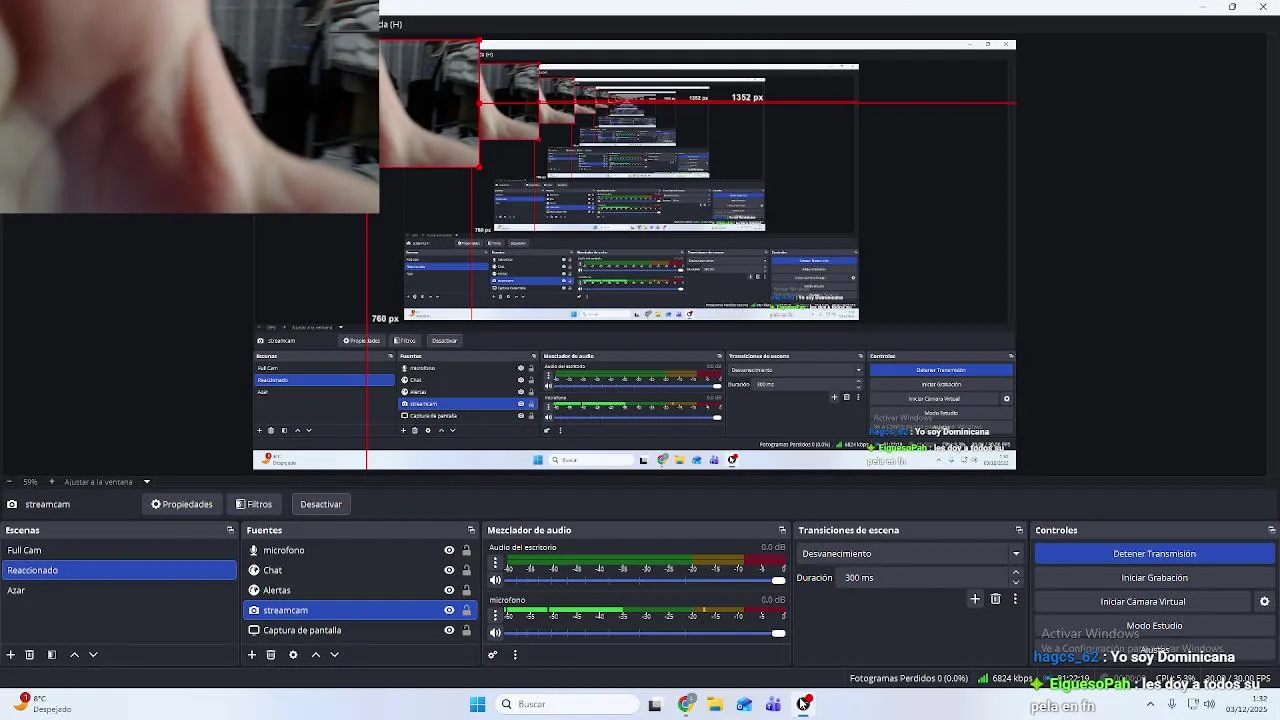
Task: Open advanced audio properties gears icon
Action: [x=492, y=655]
